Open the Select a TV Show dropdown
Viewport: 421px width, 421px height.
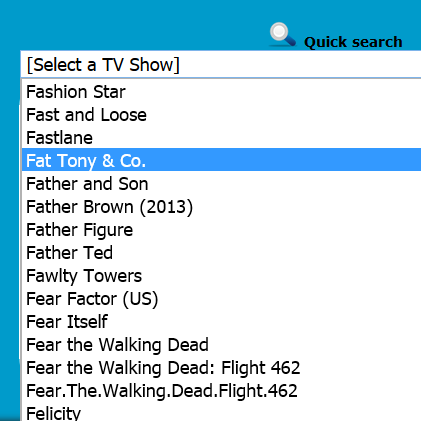tap(221, 64)
